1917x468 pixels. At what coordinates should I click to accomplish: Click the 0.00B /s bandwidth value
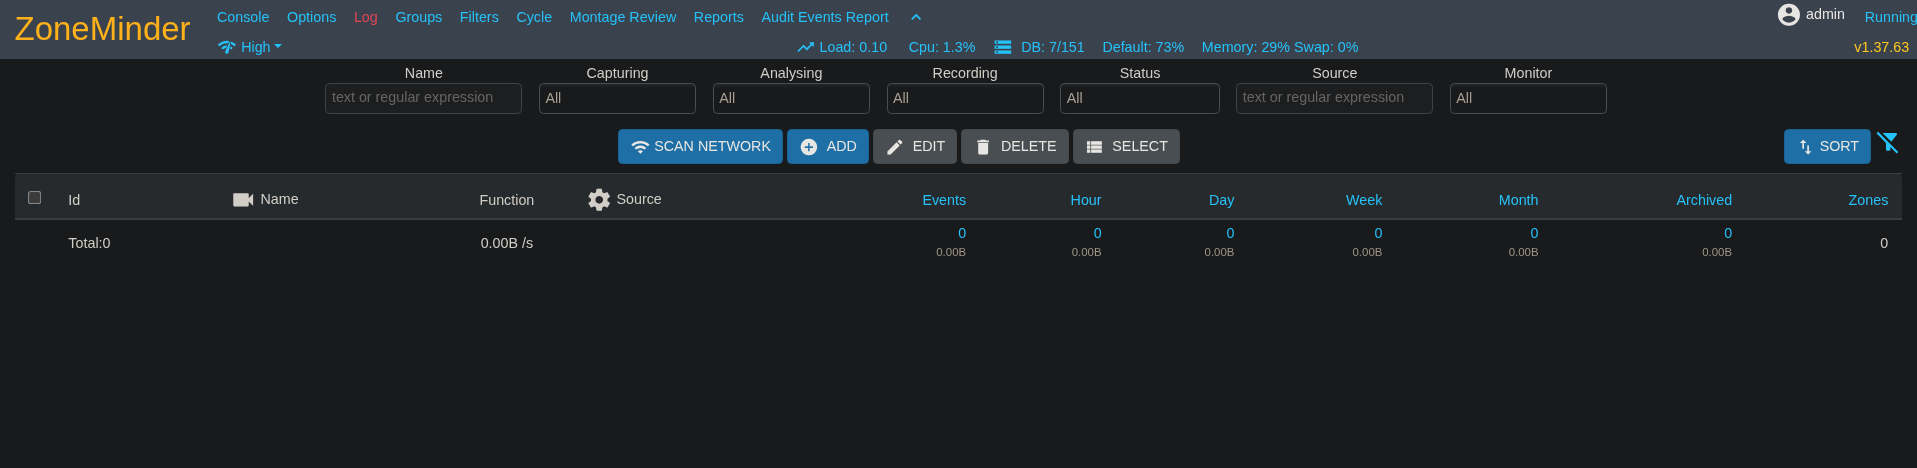507,243
